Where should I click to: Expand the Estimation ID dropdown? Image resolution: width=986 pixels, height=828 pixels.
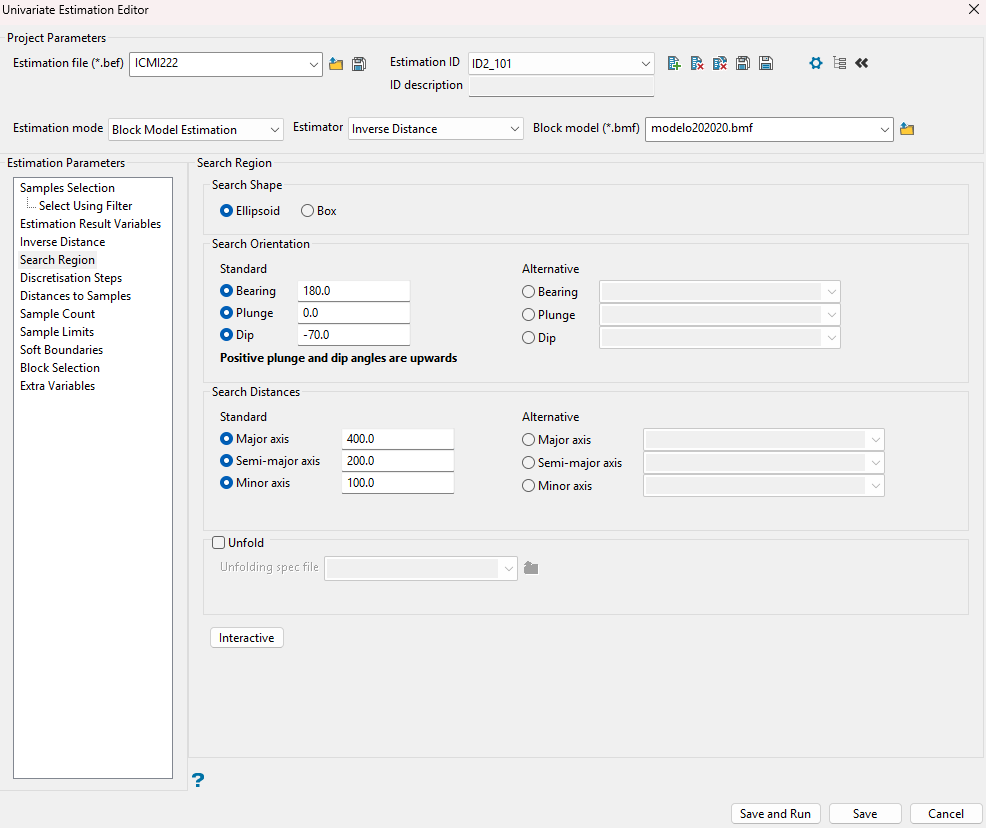click(645, 63)
